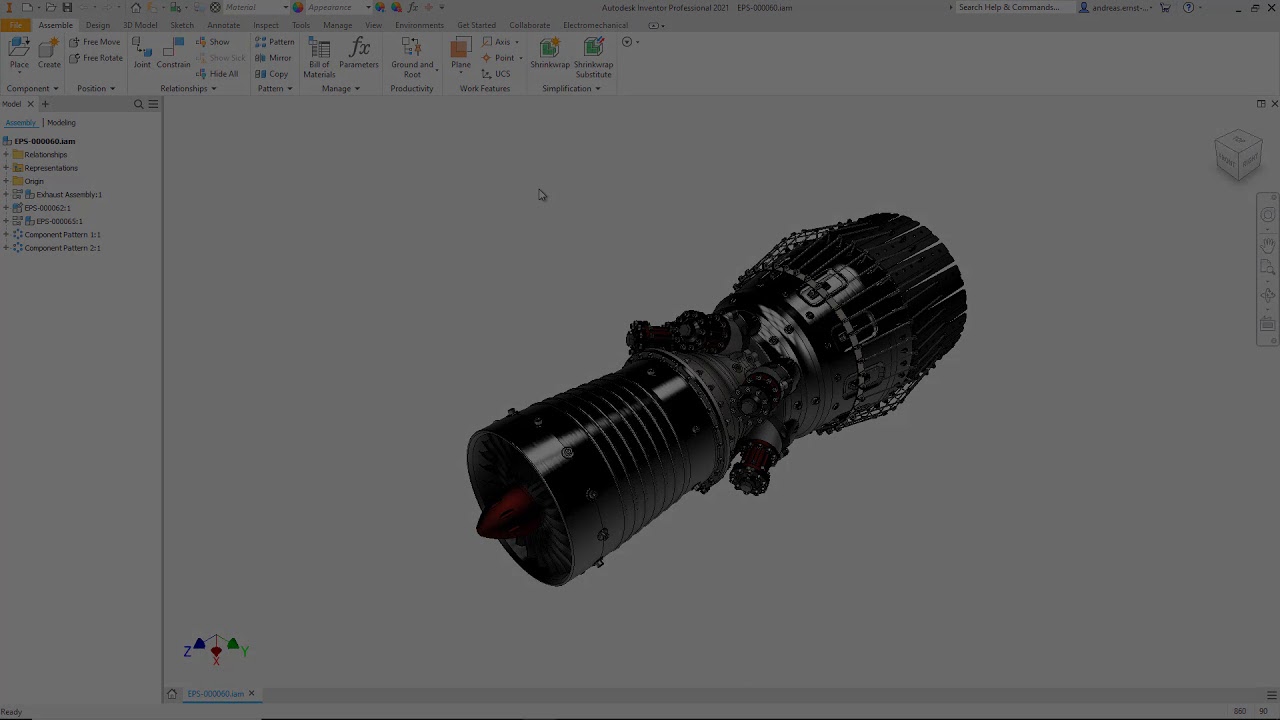Switch to the 3D Model tab
This screenshot has width=1280, height=720.
click(x=140, y=25)
